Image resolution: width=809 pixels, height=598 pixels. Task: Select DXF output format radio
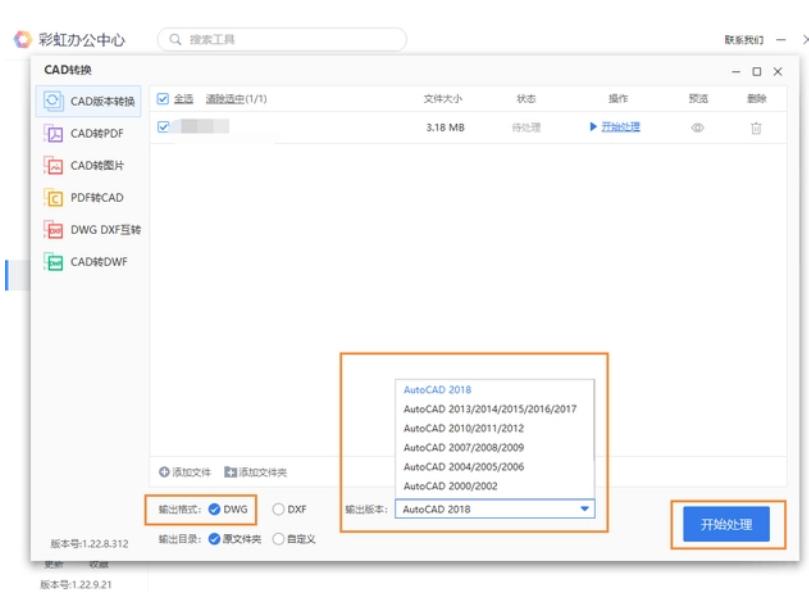pyautogui.click(x=278, y=509)
